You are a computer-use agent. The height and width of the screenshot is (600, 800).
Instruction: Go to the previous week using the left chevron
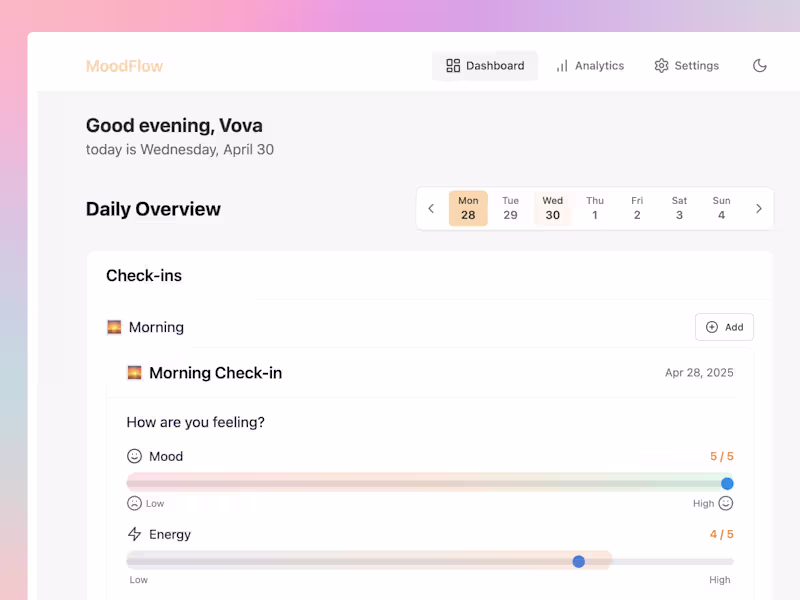click(431, 208)
